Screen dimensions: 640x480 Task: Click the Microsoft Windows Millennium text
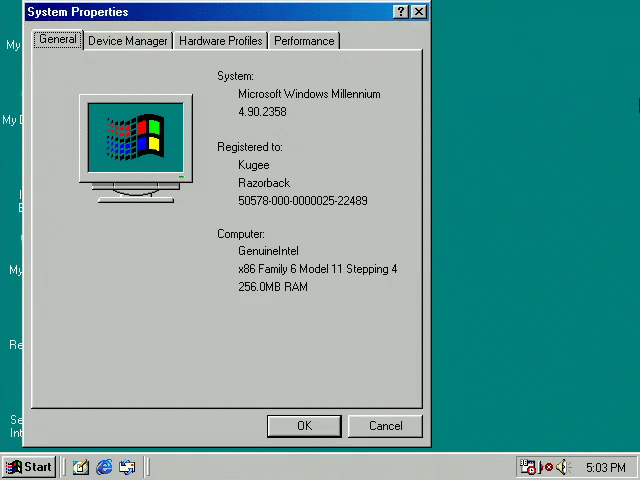click(x=309, y=94)
